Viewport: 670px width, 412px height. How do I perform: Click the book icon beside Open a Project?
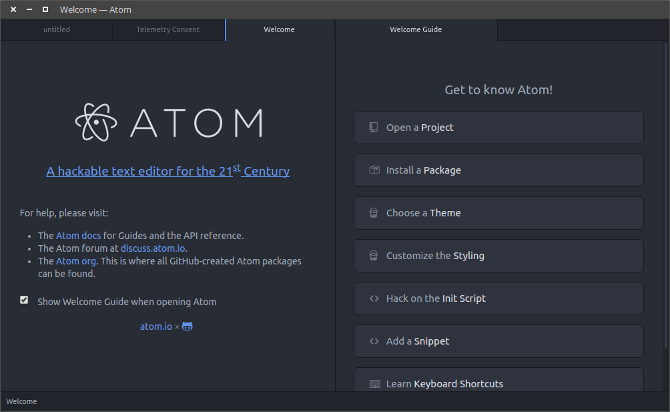pyautogui.click(x=374, y=127)
